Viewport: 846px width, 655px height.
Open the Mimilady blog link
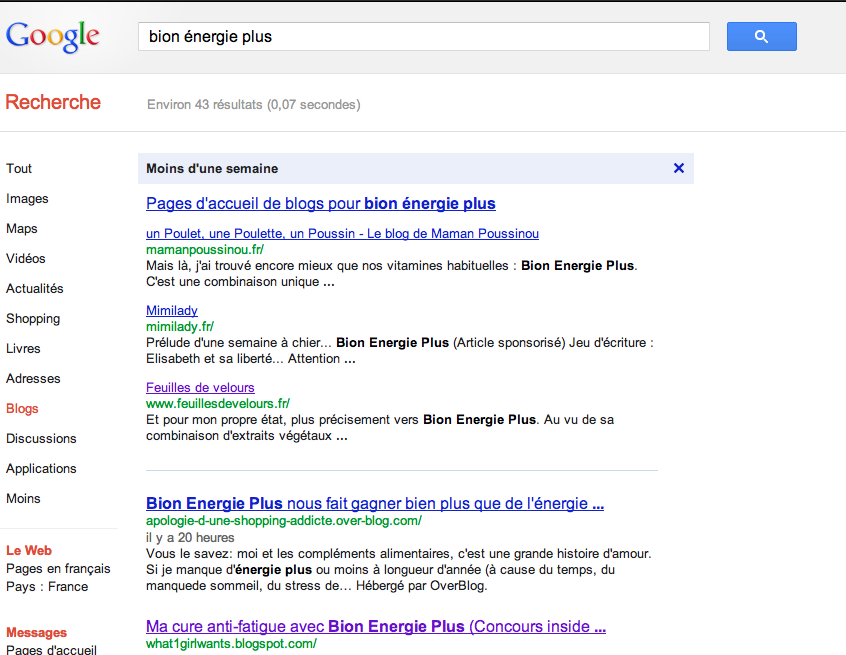click(172, 311)
